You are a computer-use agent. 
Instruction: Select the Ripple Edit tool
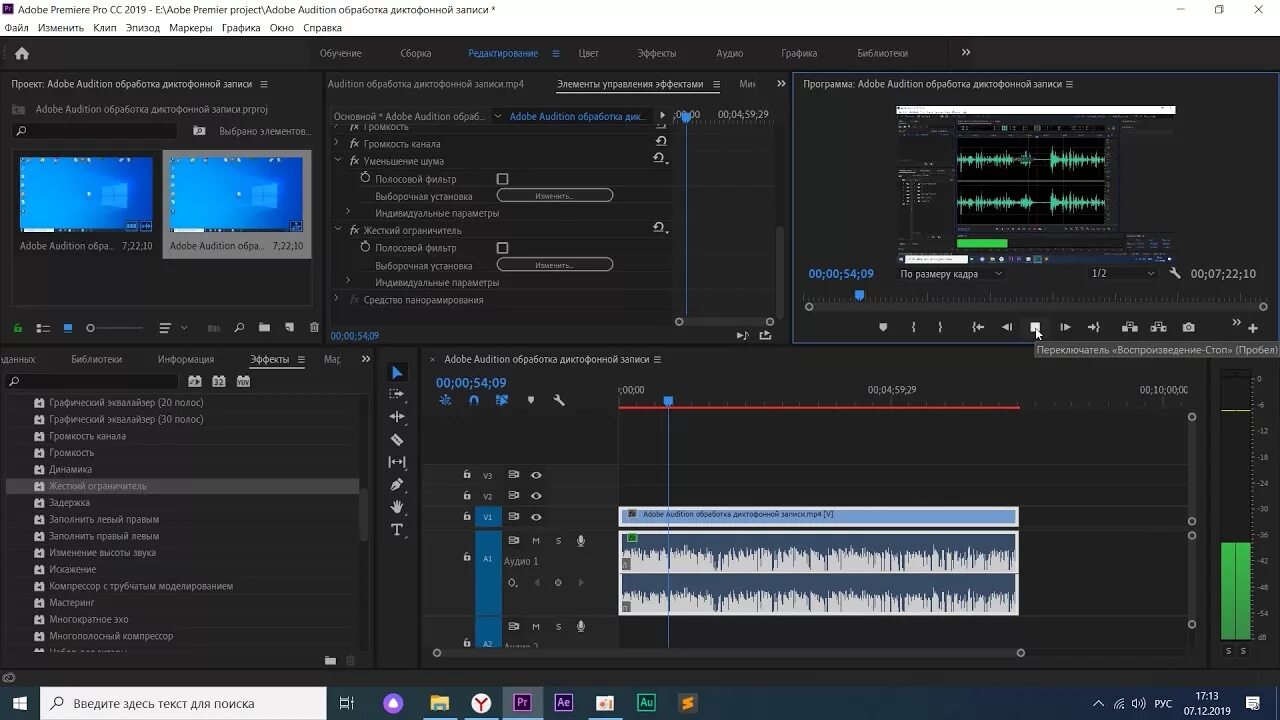pos(397,416)
